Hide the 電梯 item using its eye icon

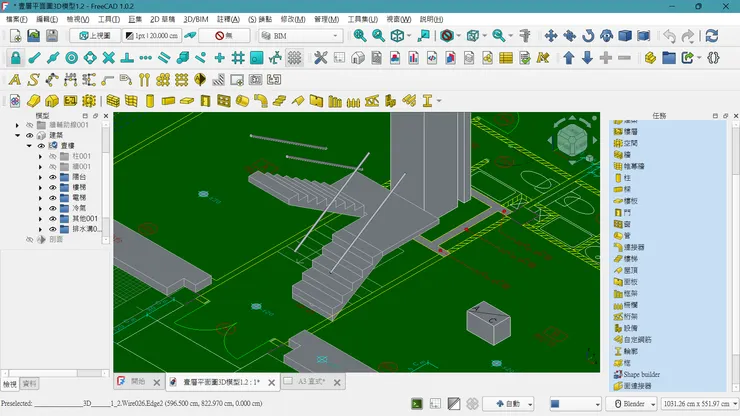pyautogui.click(x=52, y=197)
